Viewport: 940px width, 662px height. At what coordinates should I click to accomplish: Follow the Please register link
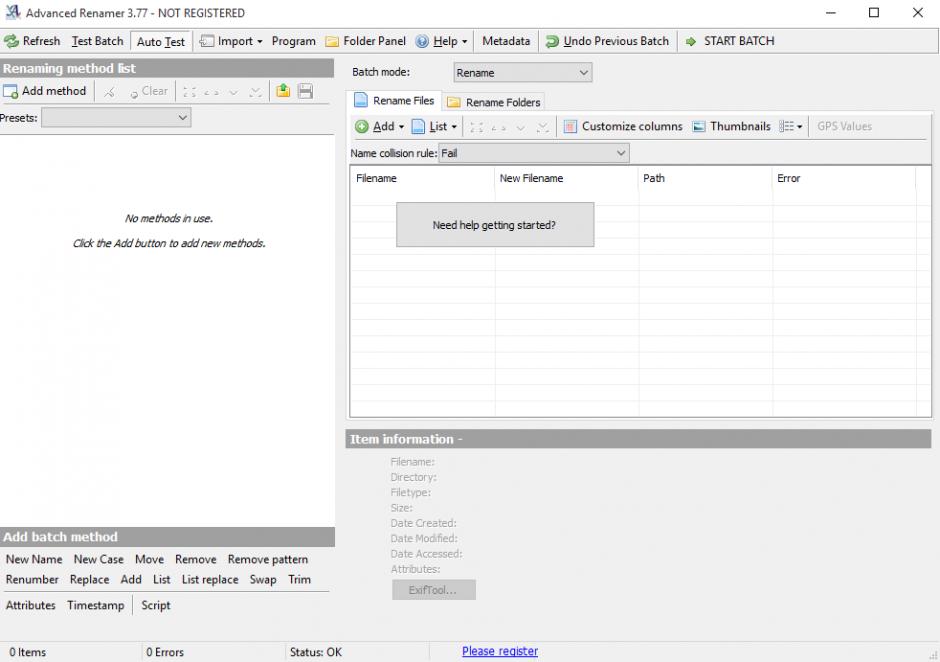[499, 651]
